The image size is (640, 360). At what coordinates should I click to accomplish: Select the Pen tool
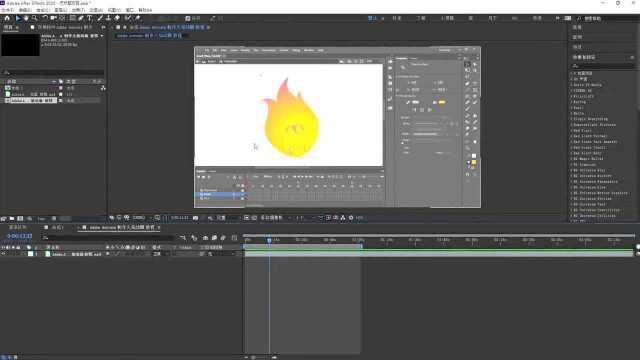point(81,18)
